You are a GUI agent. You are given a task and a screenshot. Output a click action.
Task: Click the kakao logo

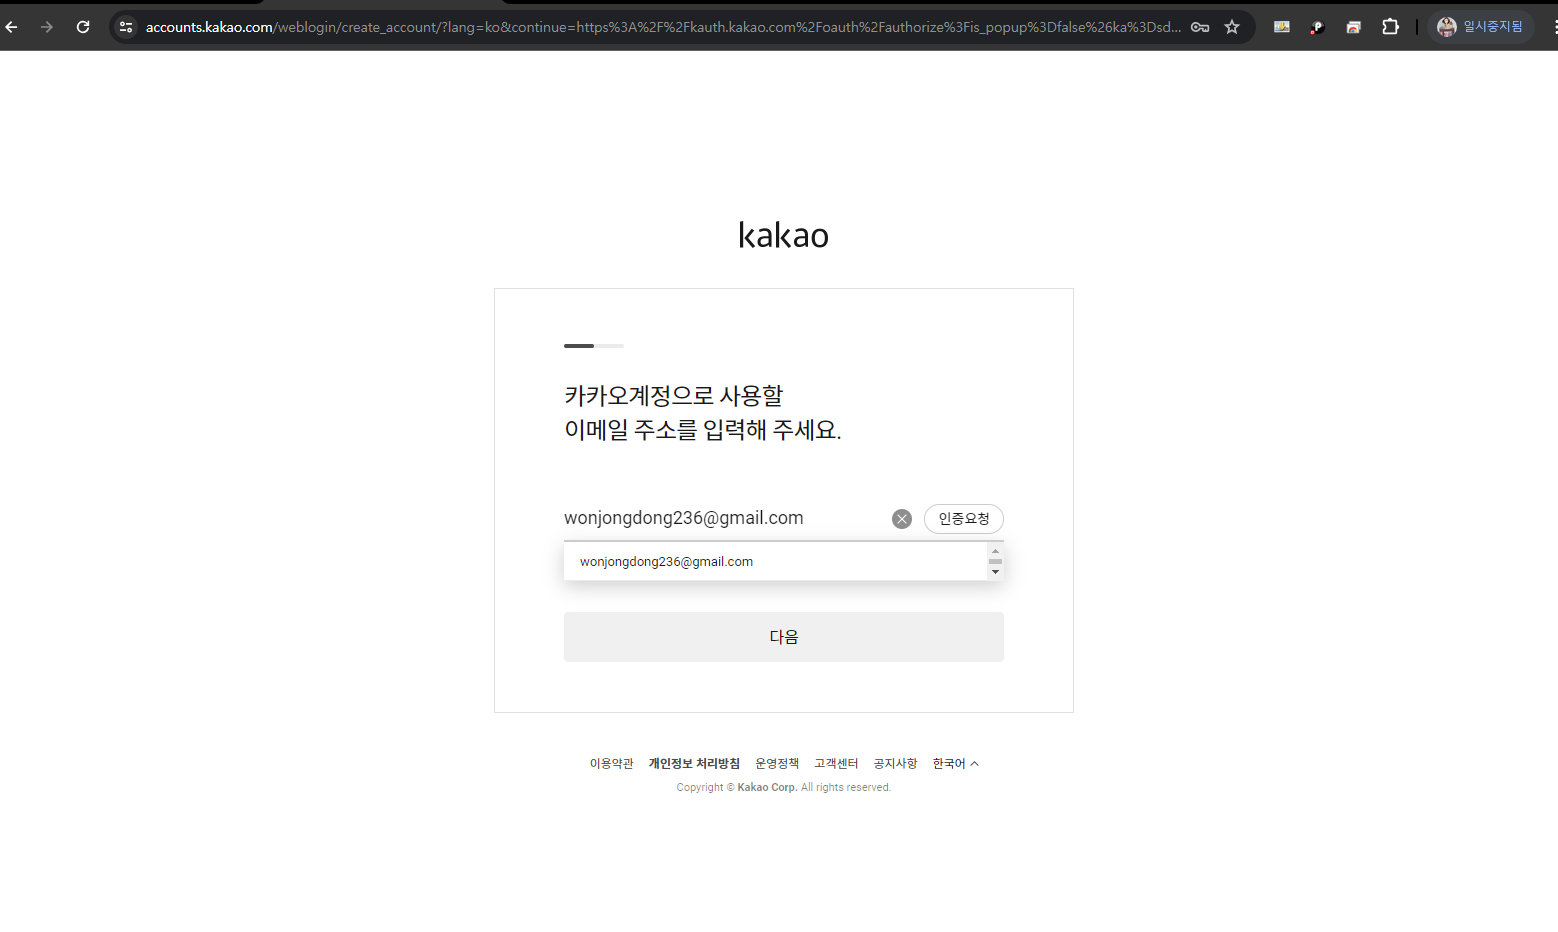point(783,235)
